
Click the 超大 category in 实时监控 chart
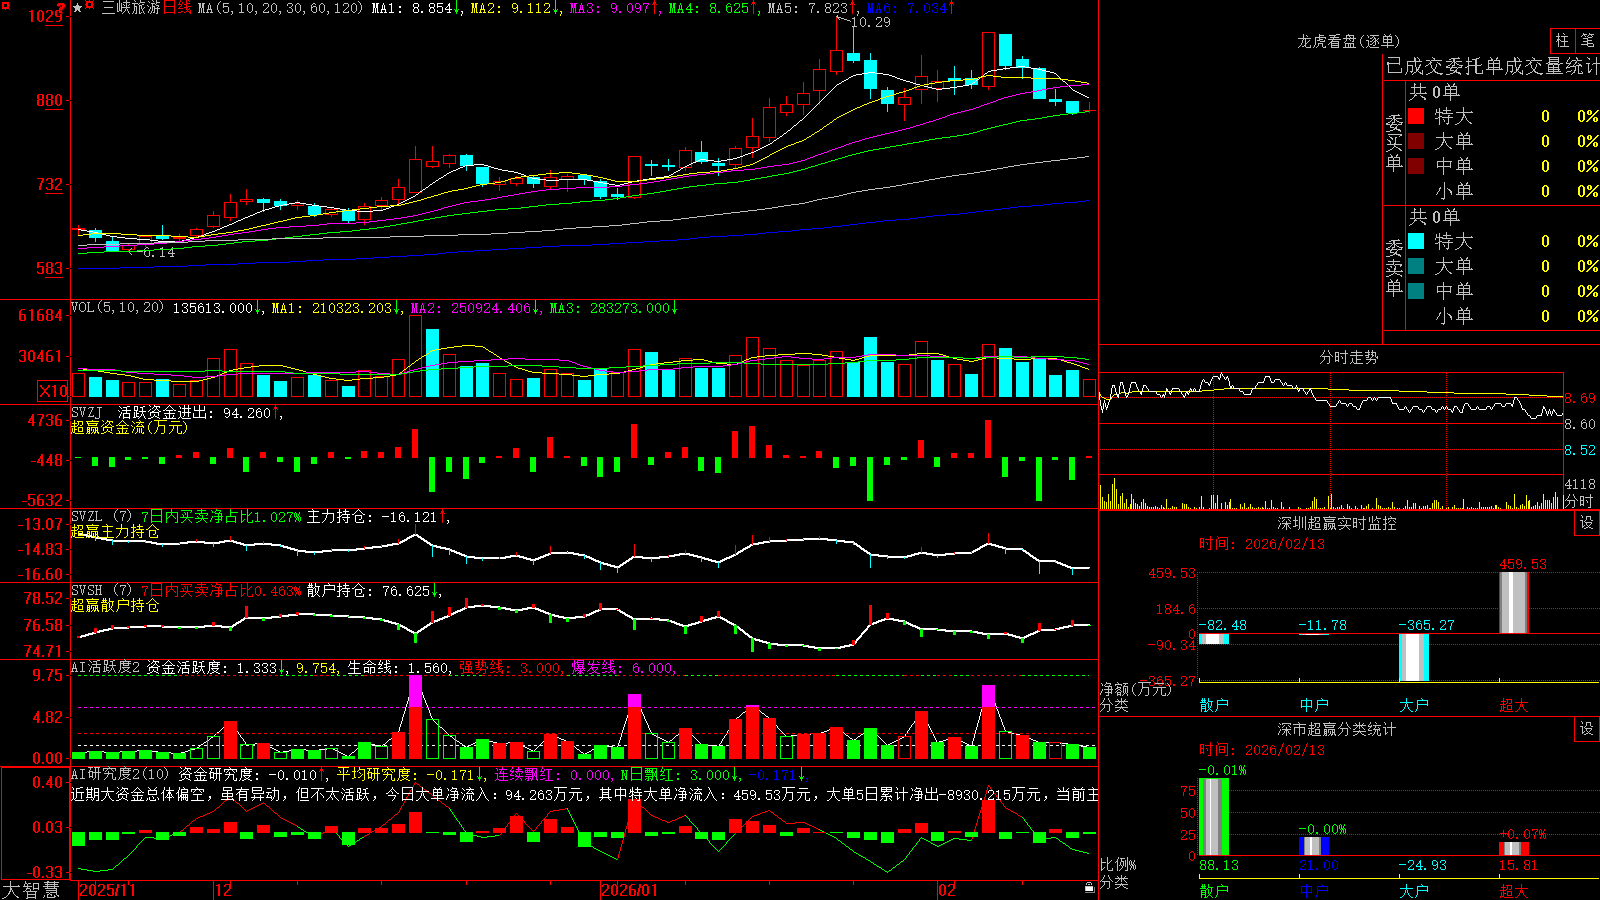pos(1514,705)
